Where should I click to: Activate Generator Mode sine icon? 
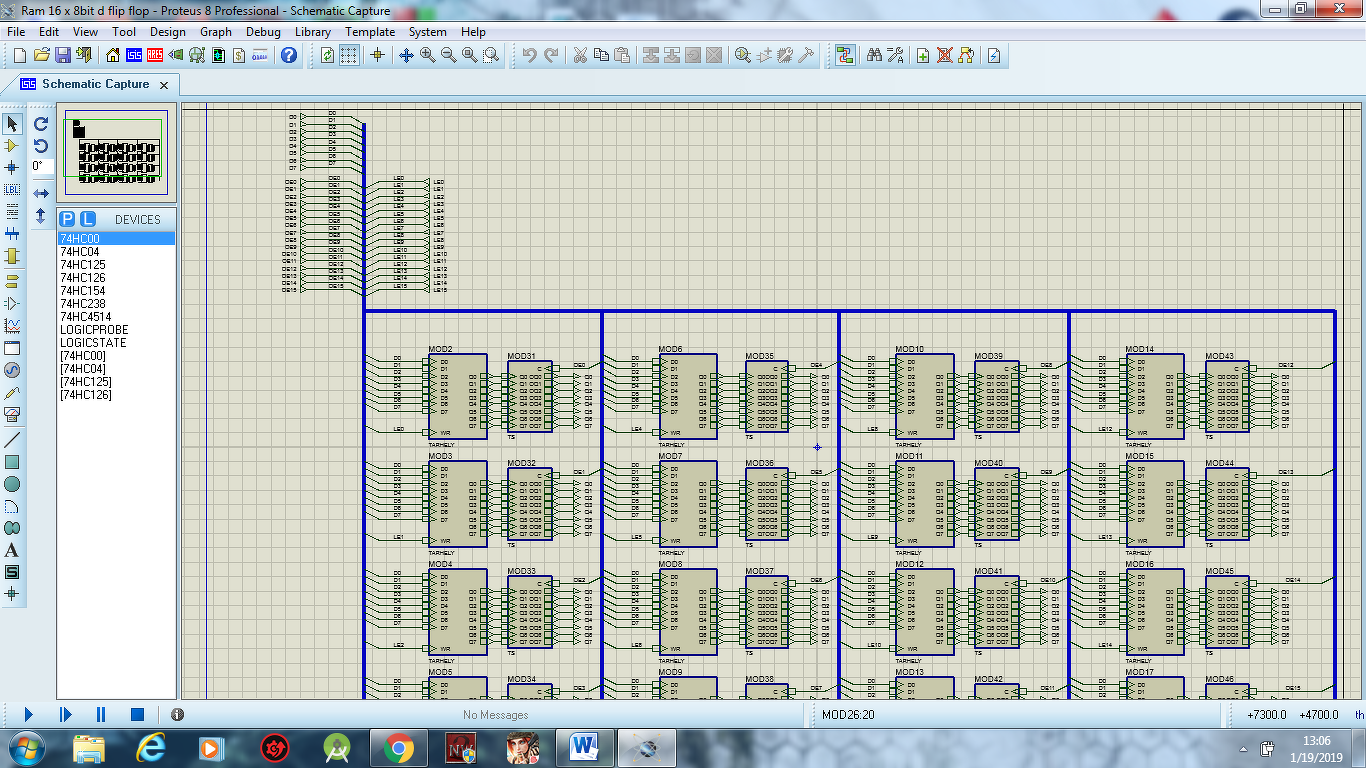point(12,370)
